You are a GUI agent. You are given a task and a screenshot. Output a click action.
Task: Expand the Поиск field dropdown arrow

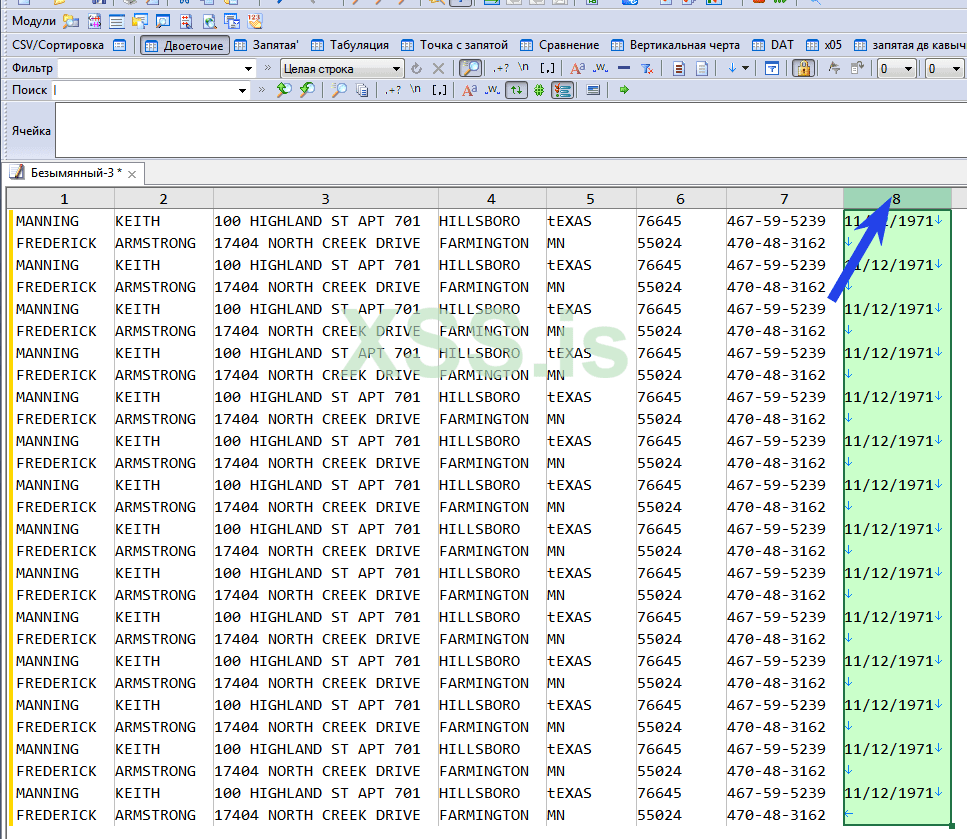[x=242, y=90]
